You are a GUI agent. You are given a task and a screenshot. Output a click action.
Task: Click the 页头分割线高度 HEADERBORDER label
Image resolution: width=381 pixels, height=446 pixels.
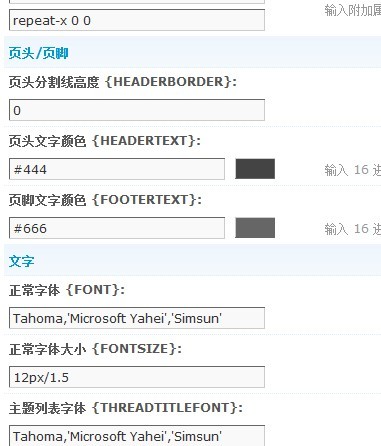click(x=123, y=82)
